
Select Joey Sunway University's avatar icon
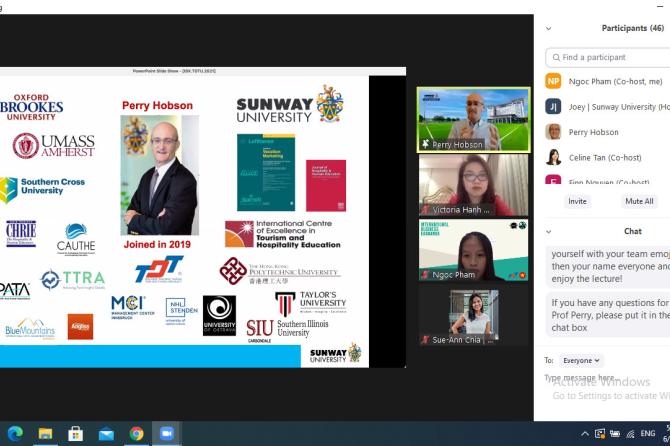(x=553, y=106)
